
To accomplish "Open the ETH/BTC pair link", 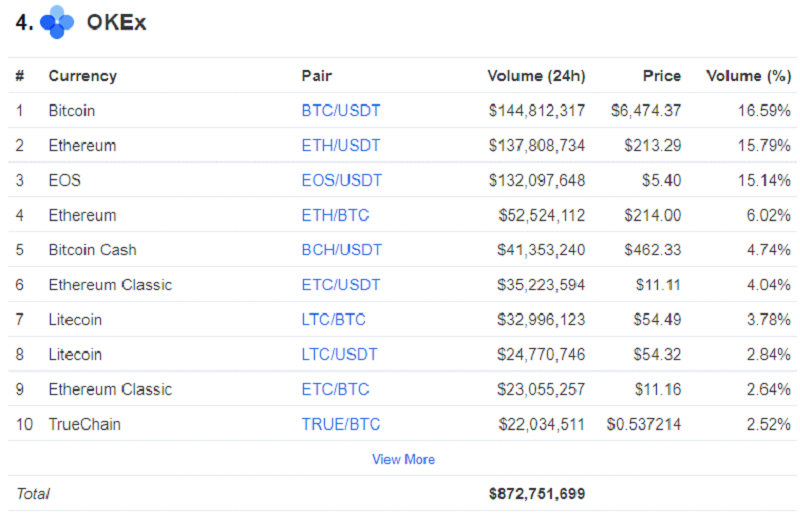I will pyautogui.click(x=335, y=215).
